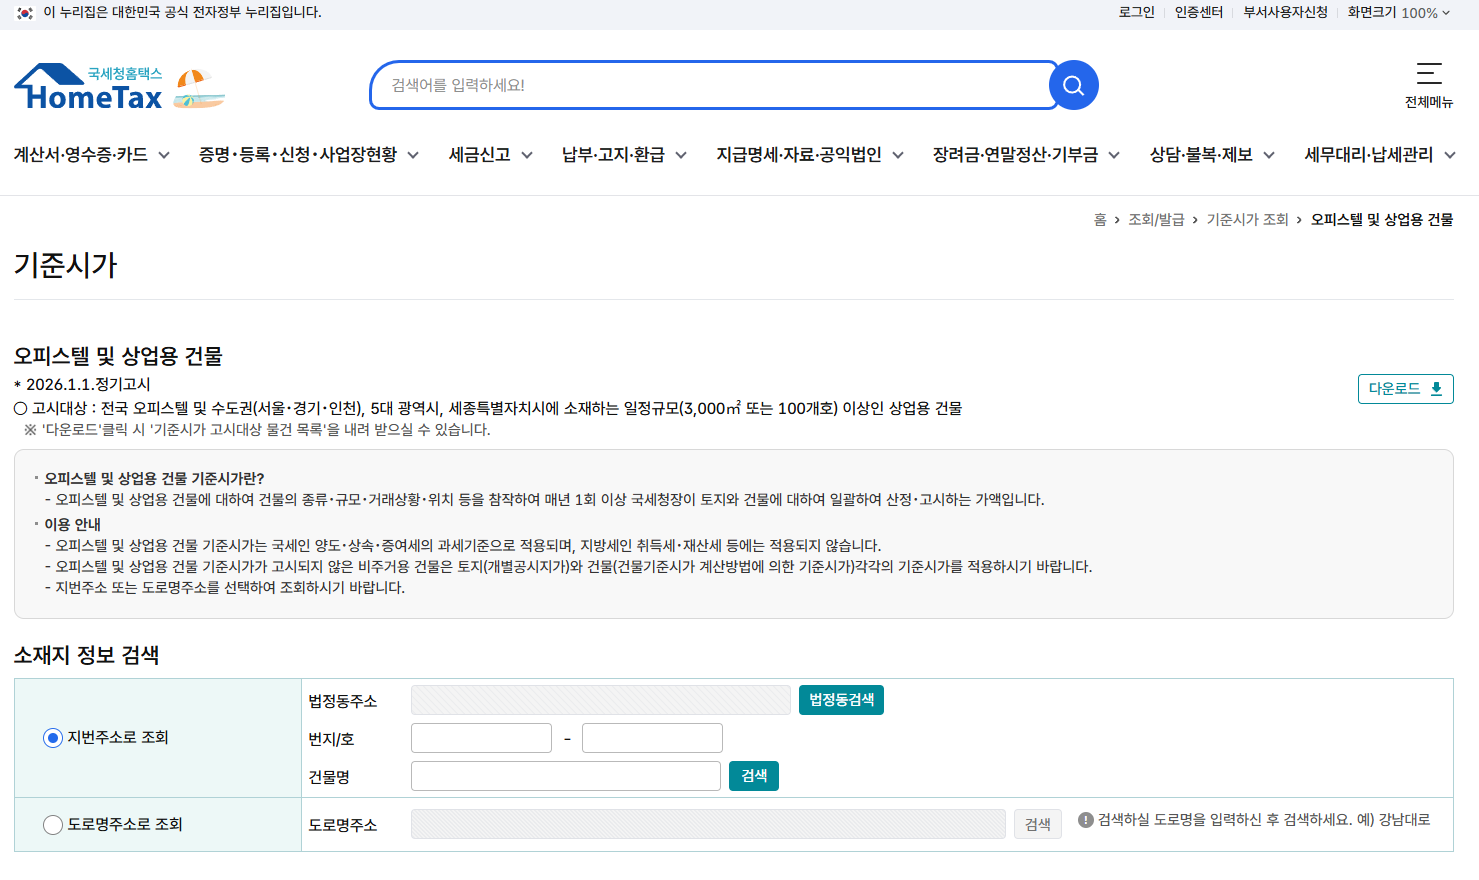Screen dimensions: 1479x880
Task: Click the 로그인 link
Action: (1136, 13)
